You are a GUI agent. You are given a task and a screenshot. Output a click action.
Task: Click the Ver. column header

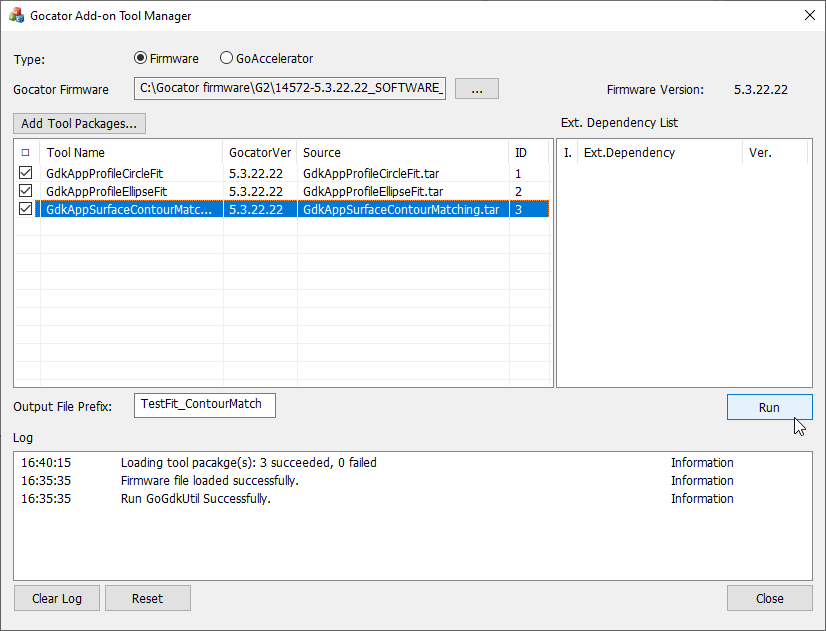pyautogui.click(x=775, y=153)
